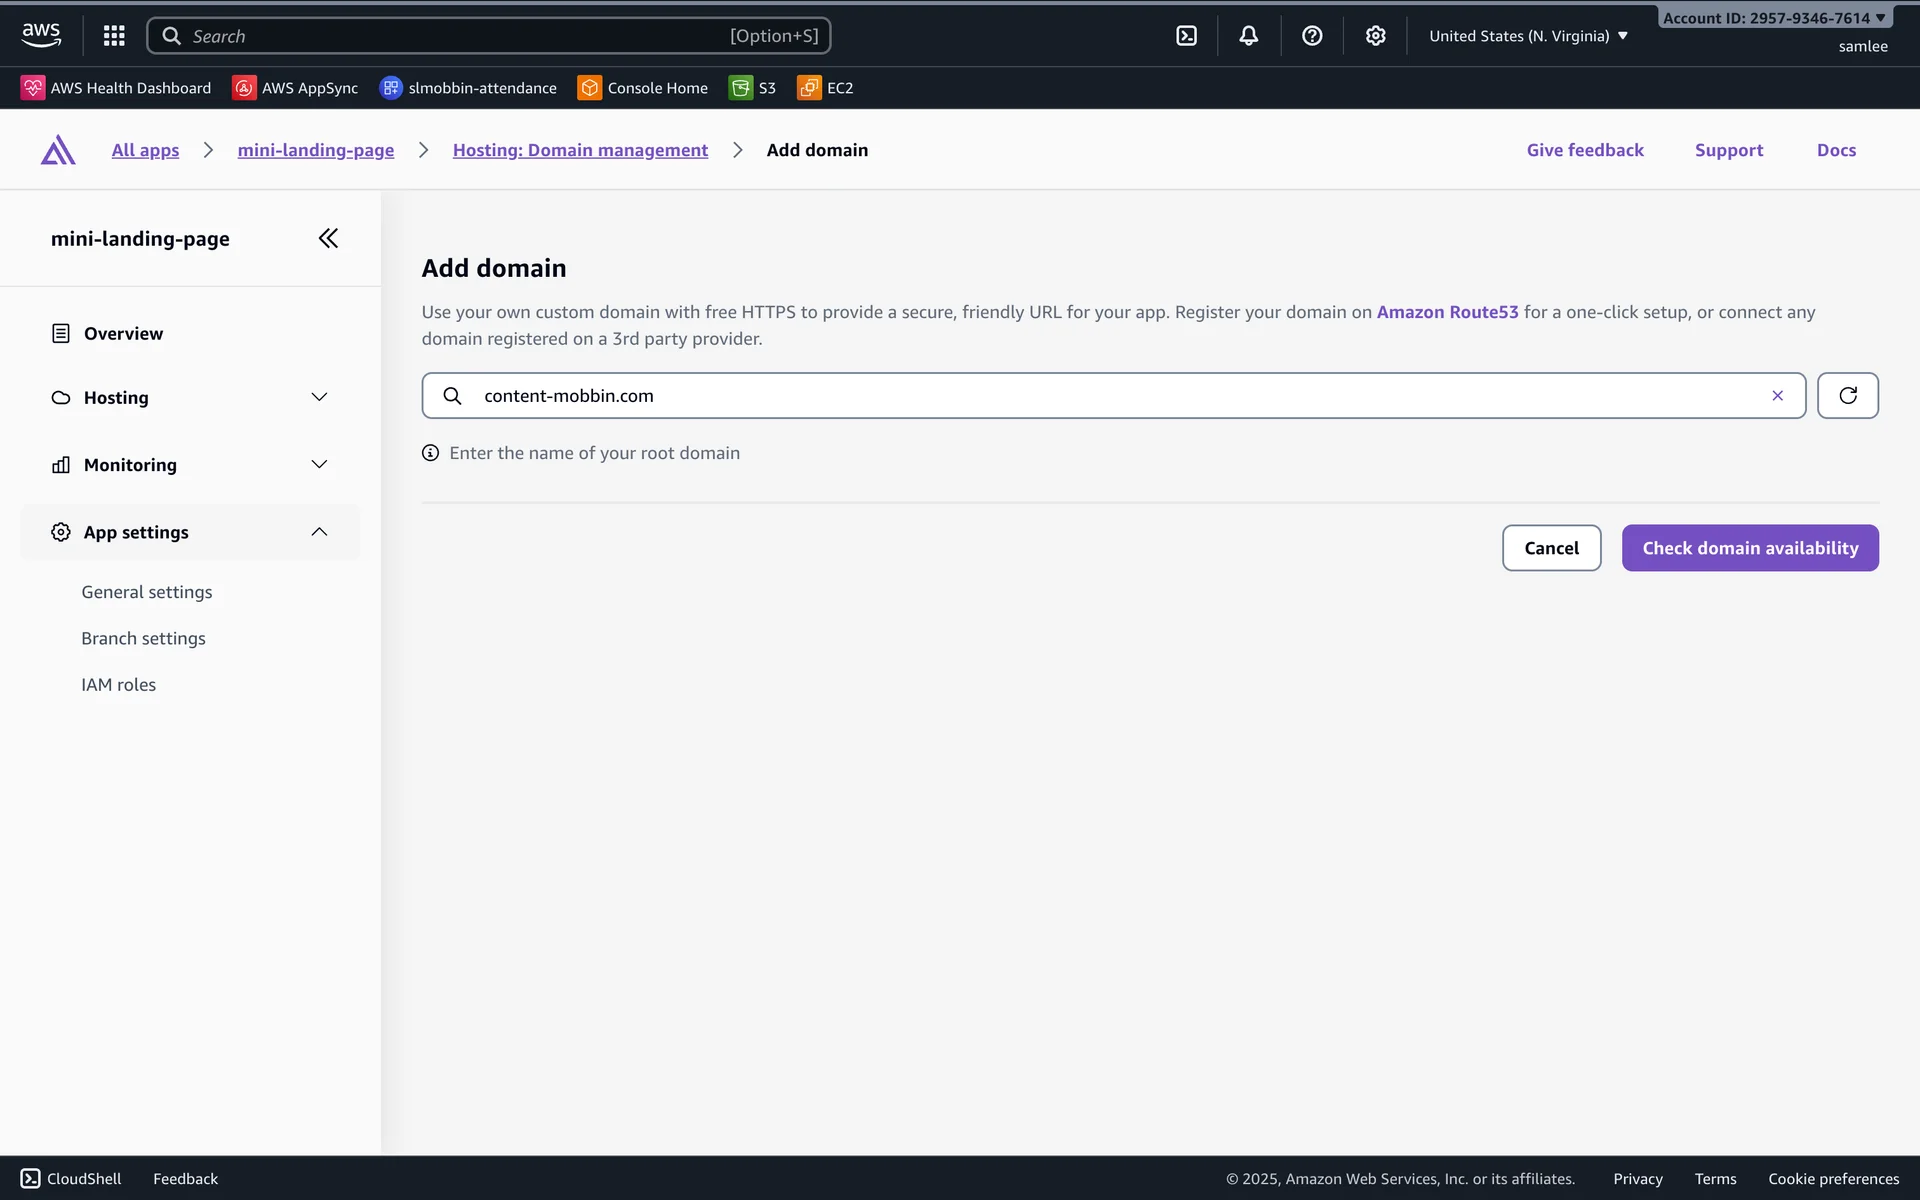Screen dimensions: 1920x1200
Task: Open the United States (N. Virginia) region dropdown
Action: [1528, 36]
